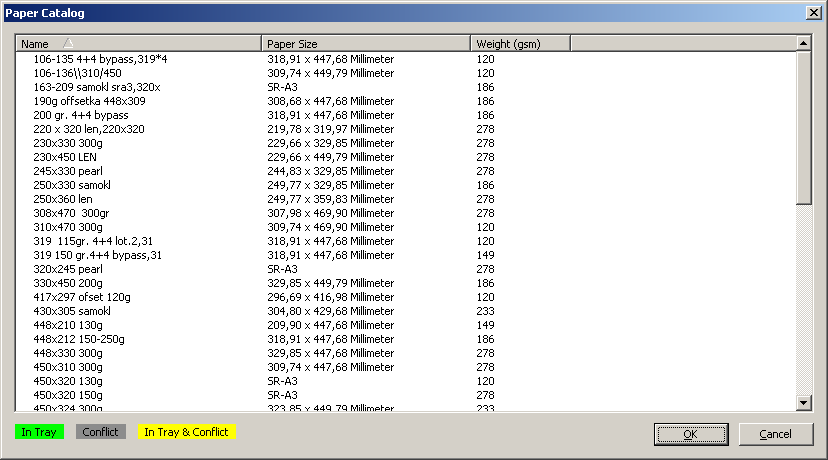The image size is (828, 460).
Task: Click the Cancel button
Action: [x=775, y=434]
